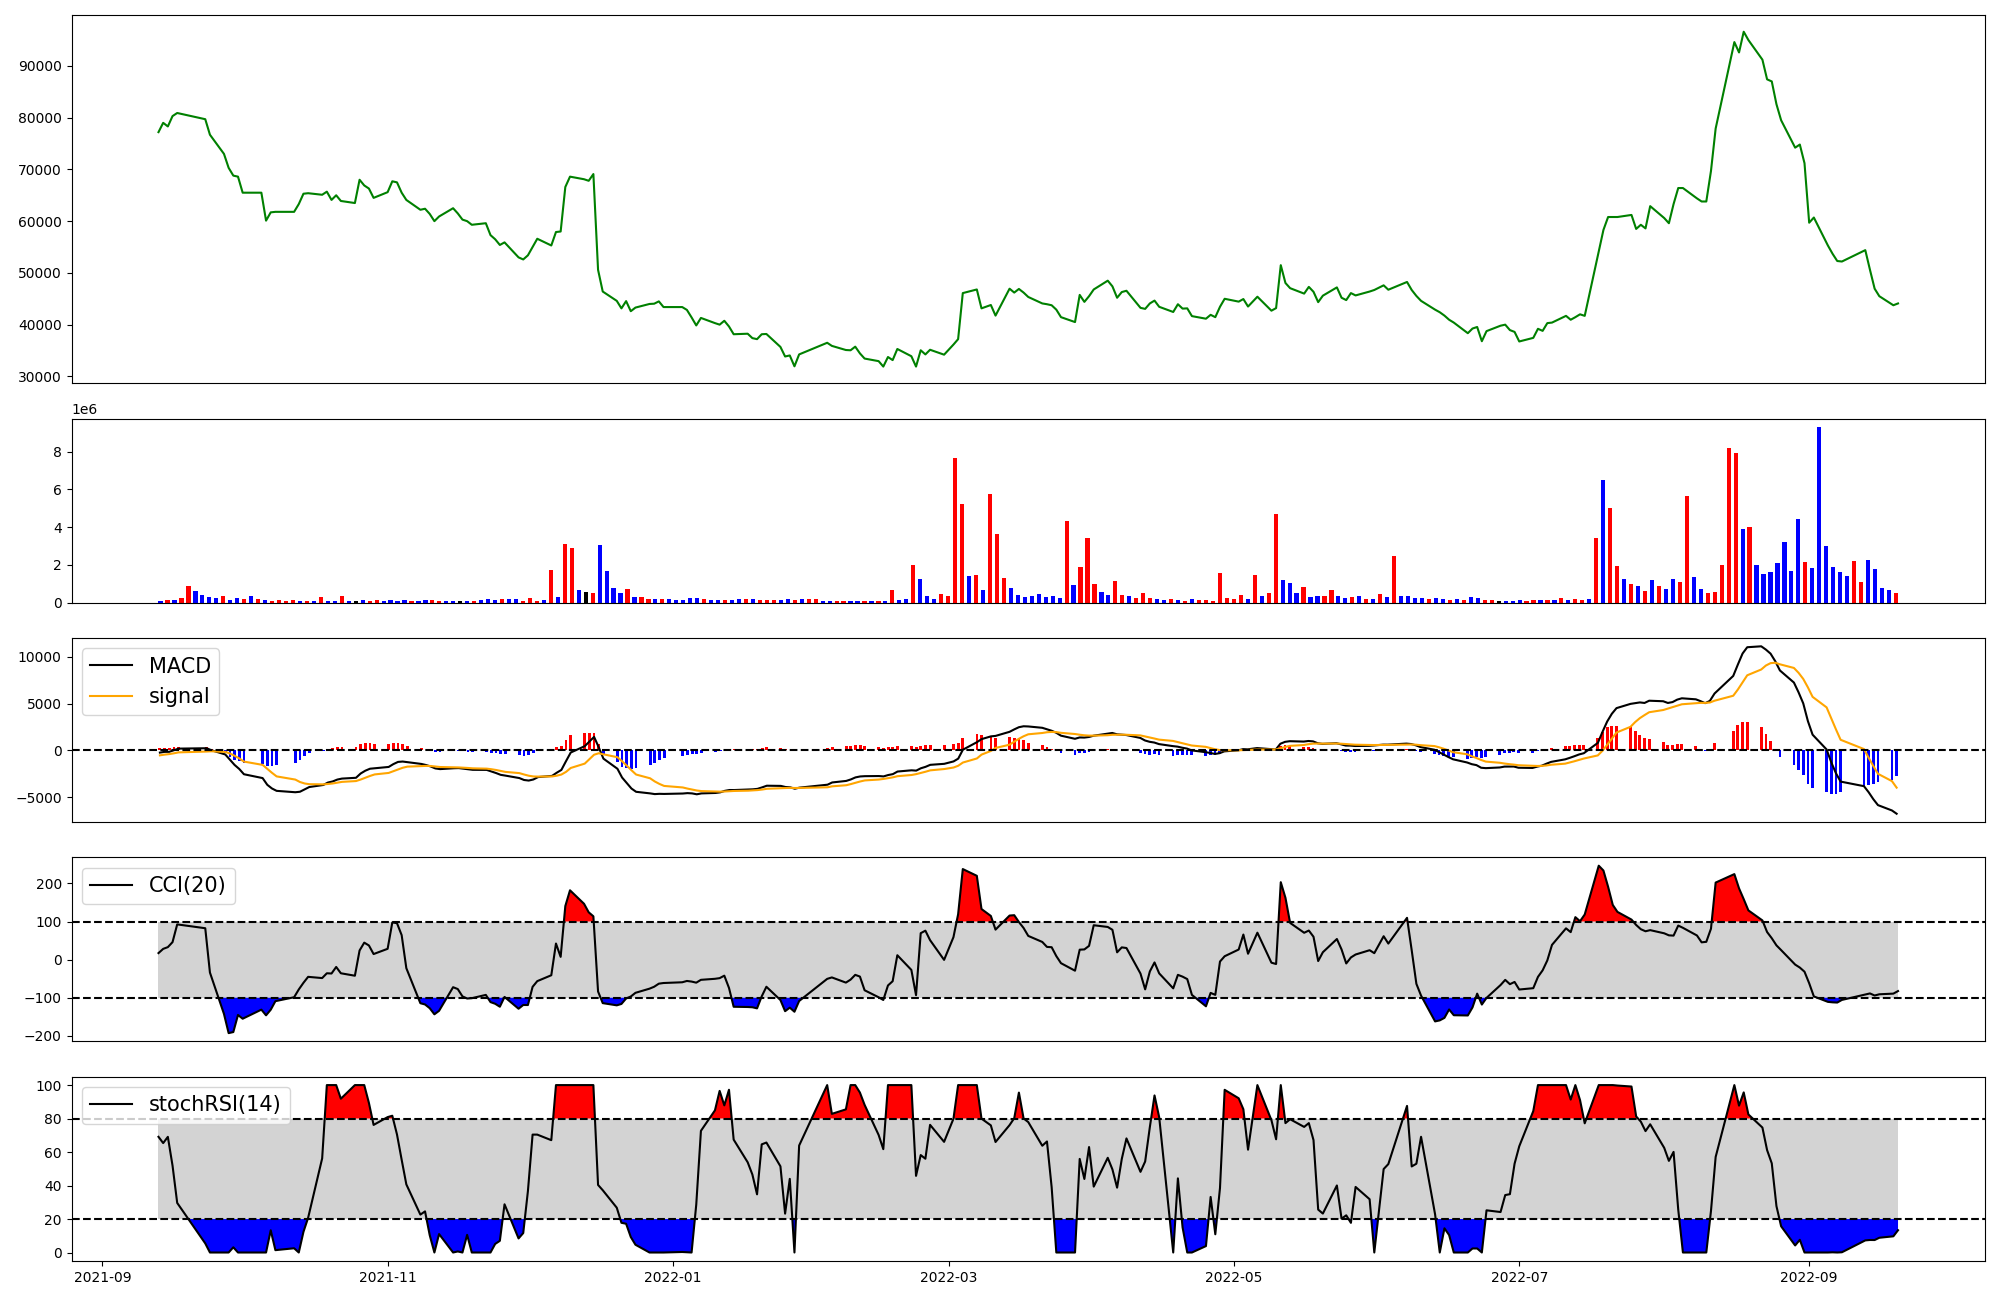Click the 2021-11 date axis label

pos(387,1277)
